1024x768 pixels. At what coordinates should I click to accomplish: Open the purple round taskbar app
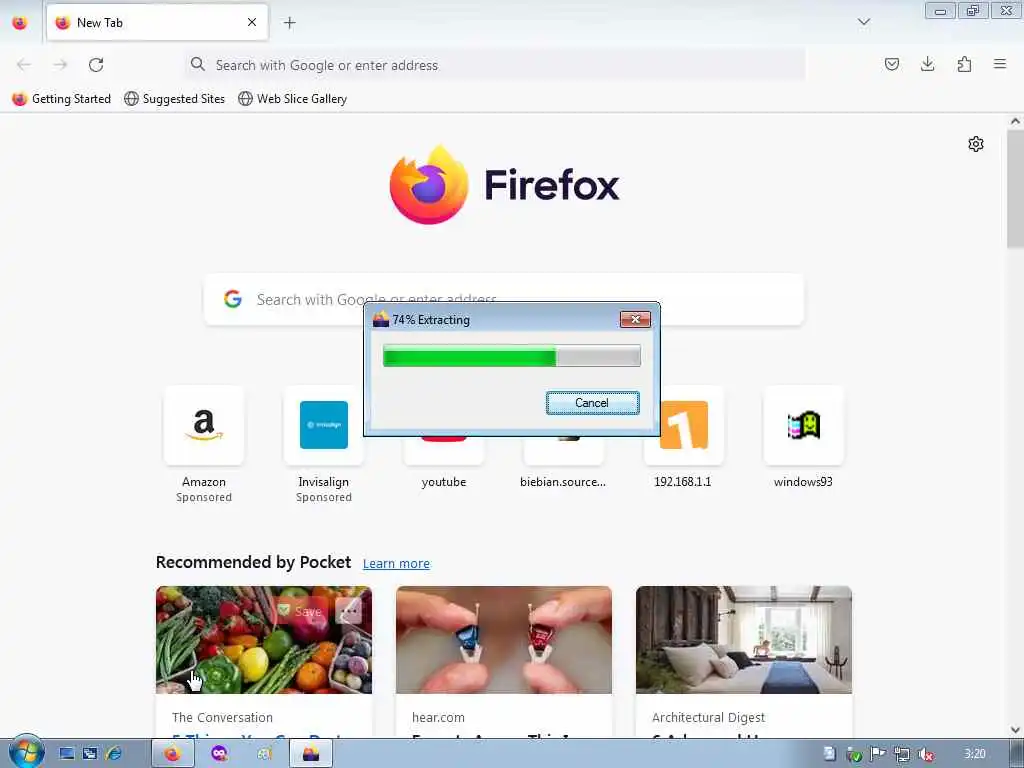click(x=220, y=754)
